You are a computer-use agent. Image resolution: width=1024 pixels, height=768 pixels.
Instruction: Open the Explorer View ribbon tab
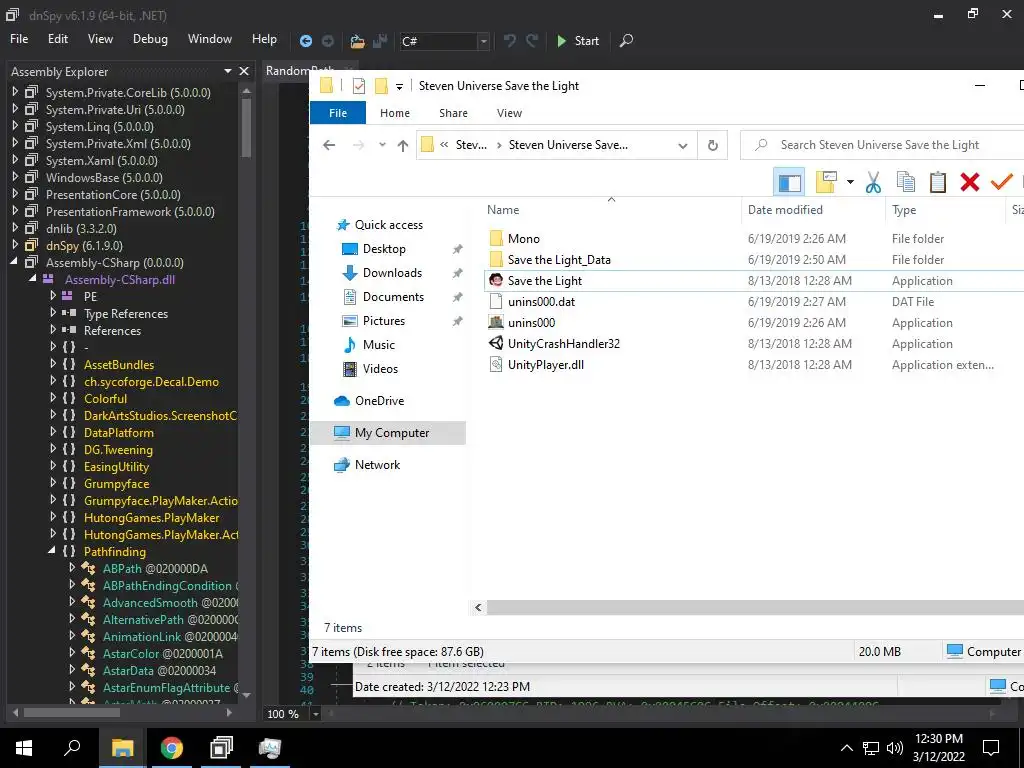509,113
